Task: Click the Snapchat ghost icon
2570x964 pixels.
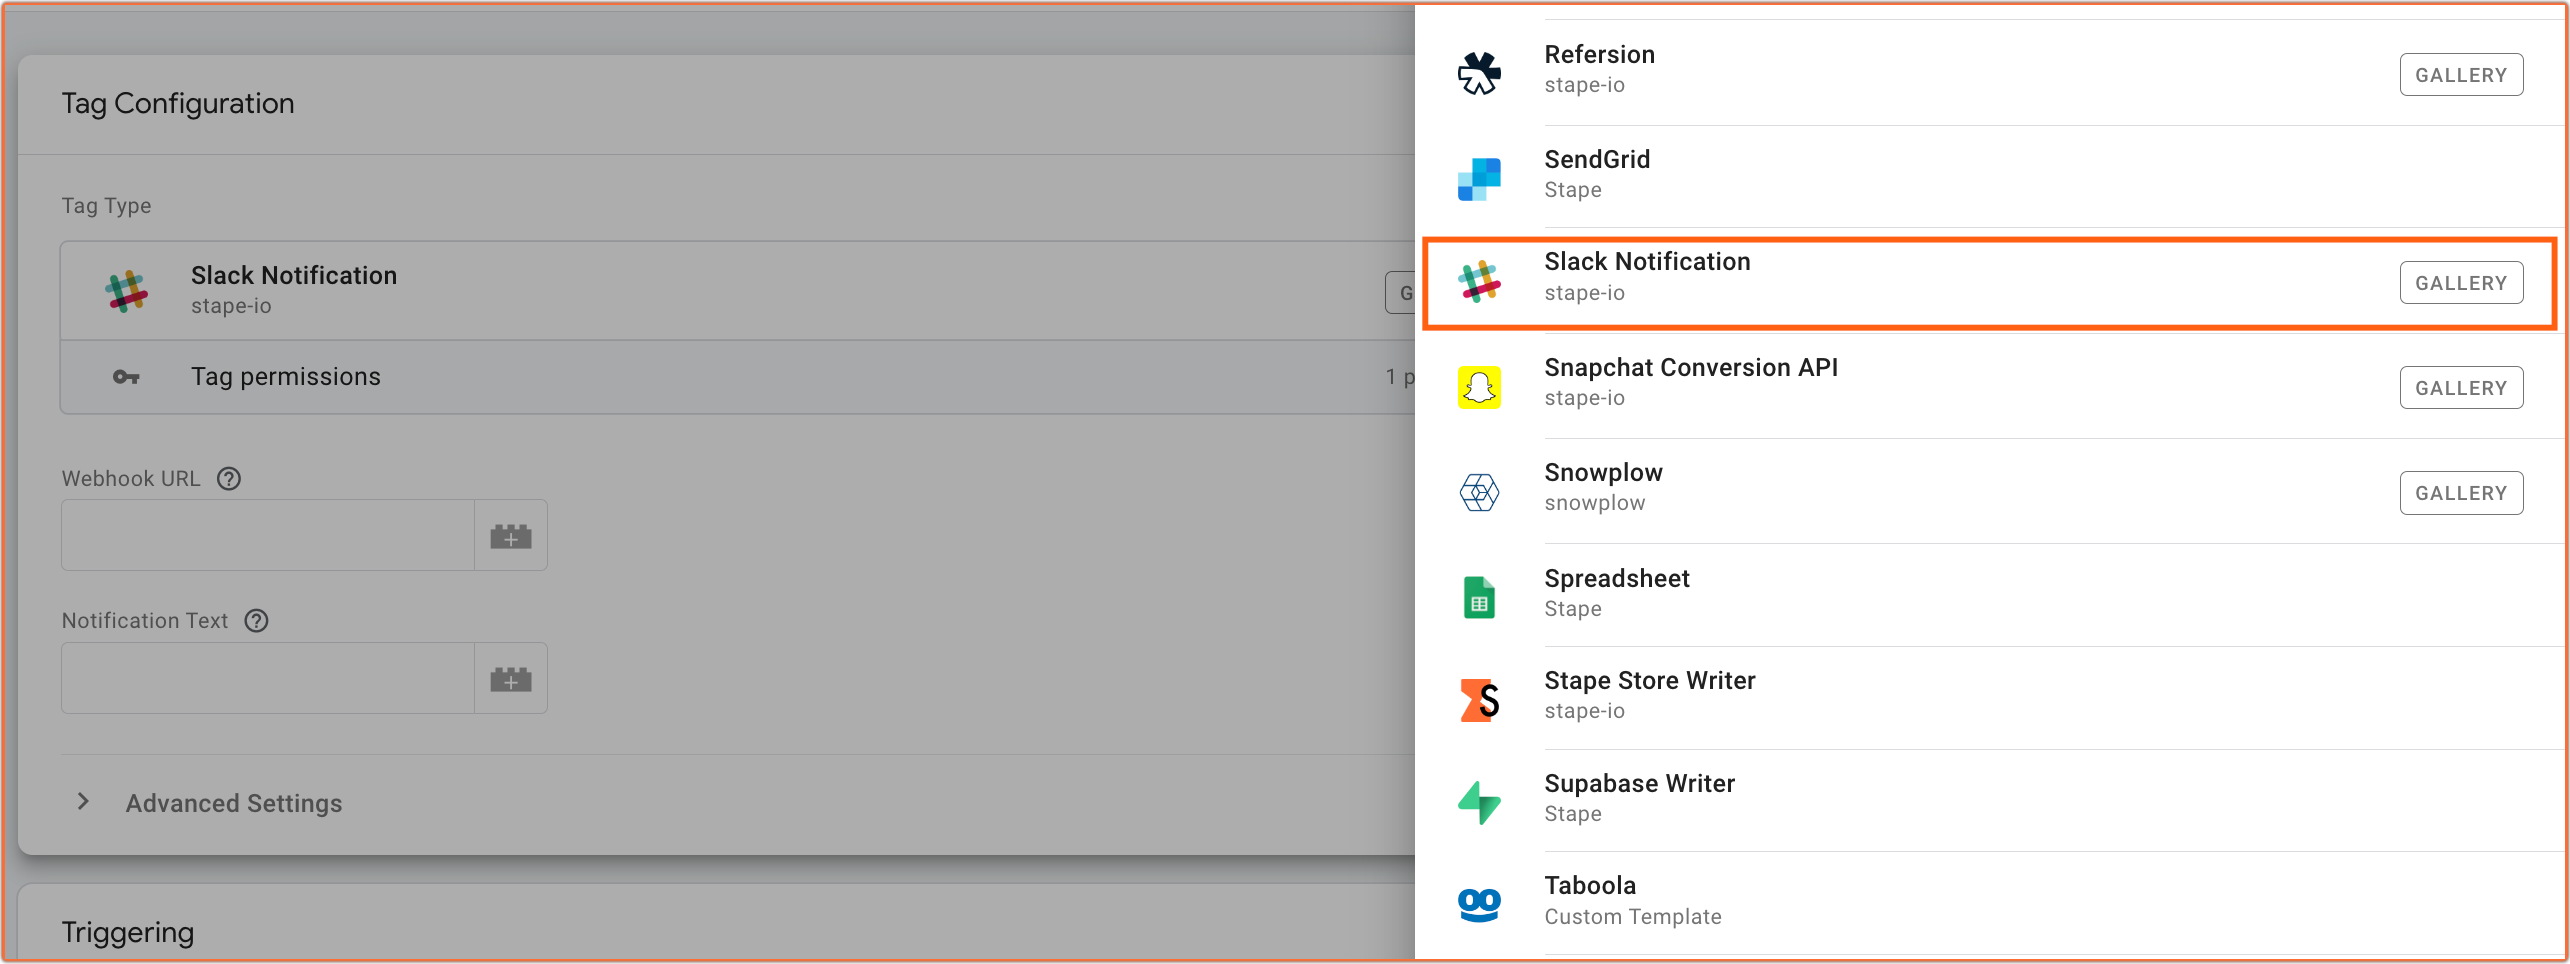Action: point(1479,387)
